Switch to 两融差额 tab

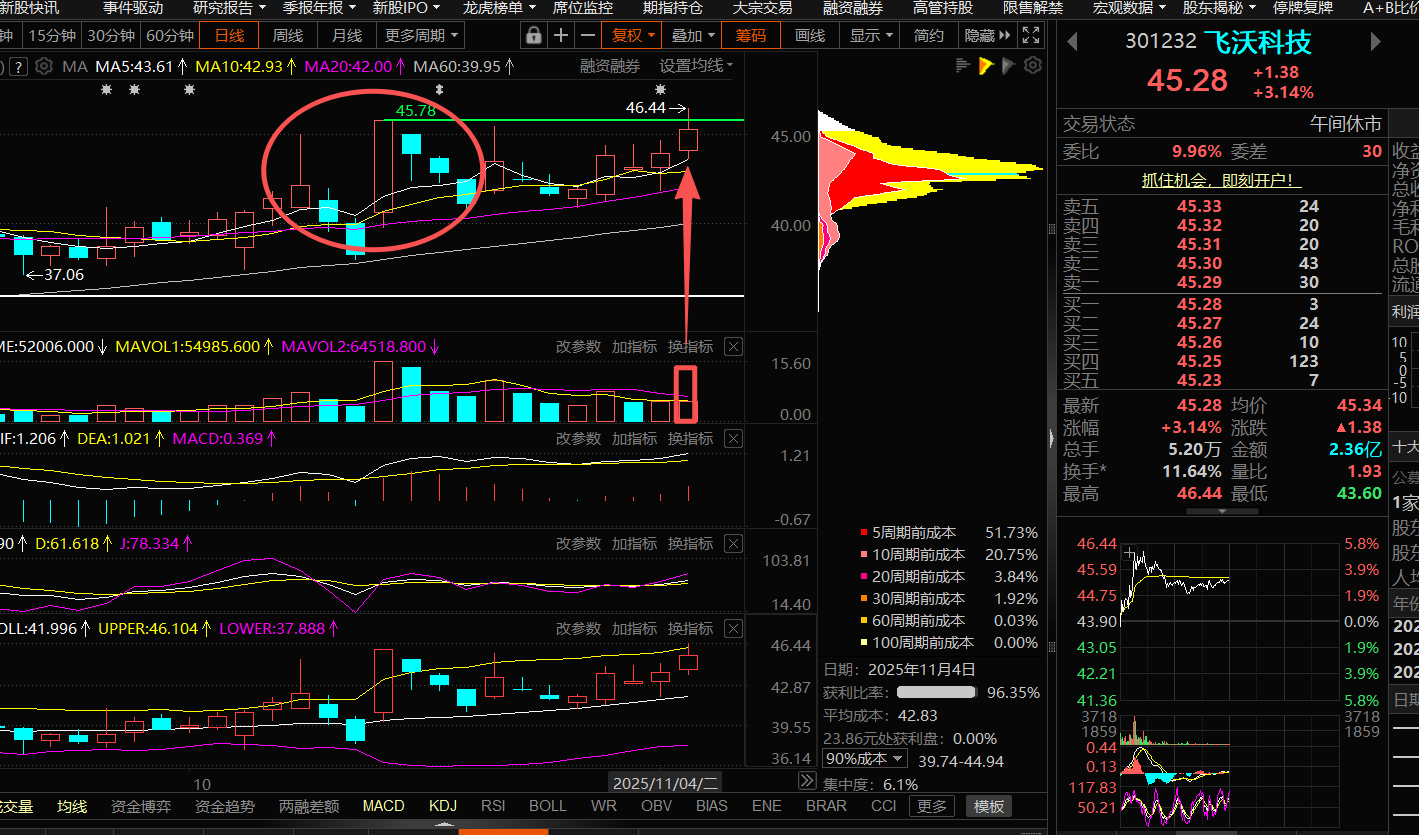[309, 806]
